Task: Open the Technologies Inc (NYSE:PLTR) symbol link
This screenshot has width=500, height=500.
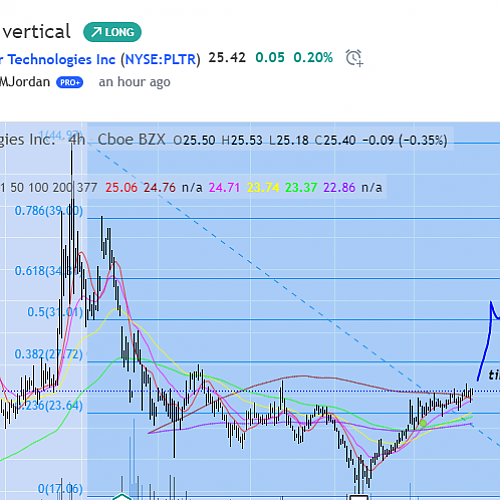Action: [100, 60]
